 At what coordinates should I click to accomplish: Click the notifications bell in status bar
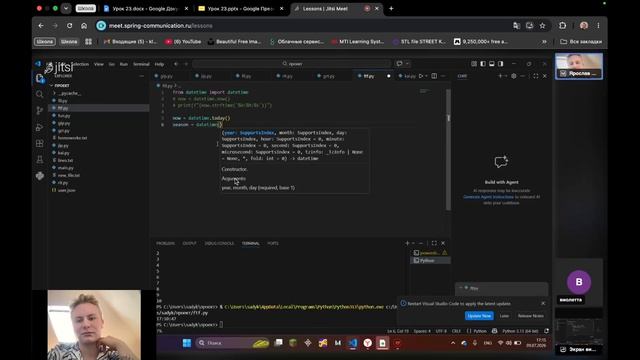[x=547, y=331]
